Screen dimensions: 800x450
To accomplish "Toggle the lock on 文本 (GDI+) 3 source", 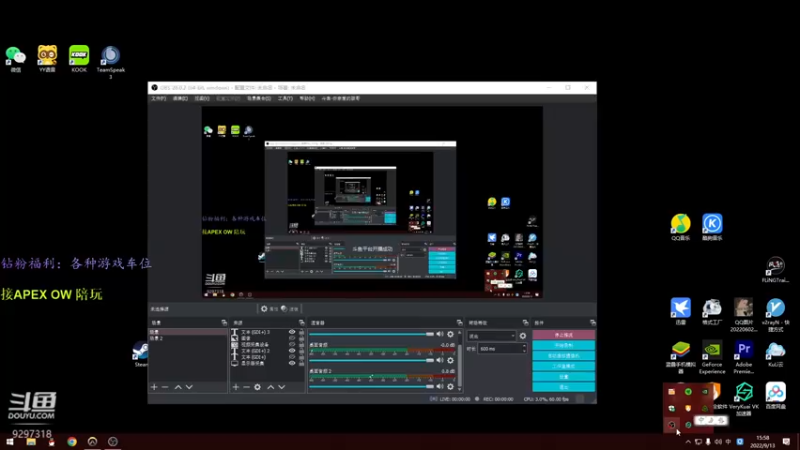I will pyautogui.click(x=301, y=332).
